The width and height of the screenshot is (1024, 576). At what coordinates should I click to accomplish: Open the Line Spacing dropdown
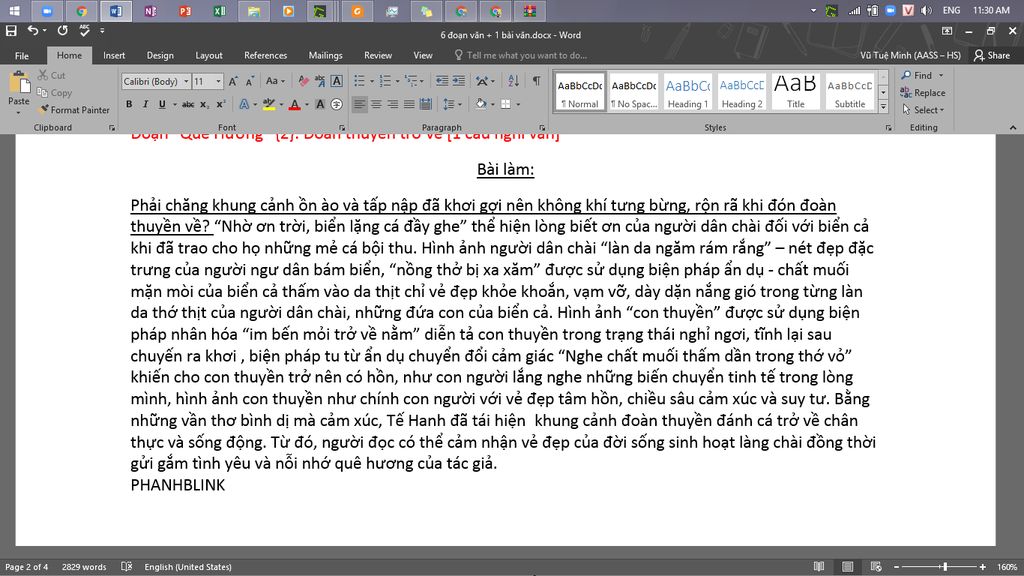tap(452, 104)
